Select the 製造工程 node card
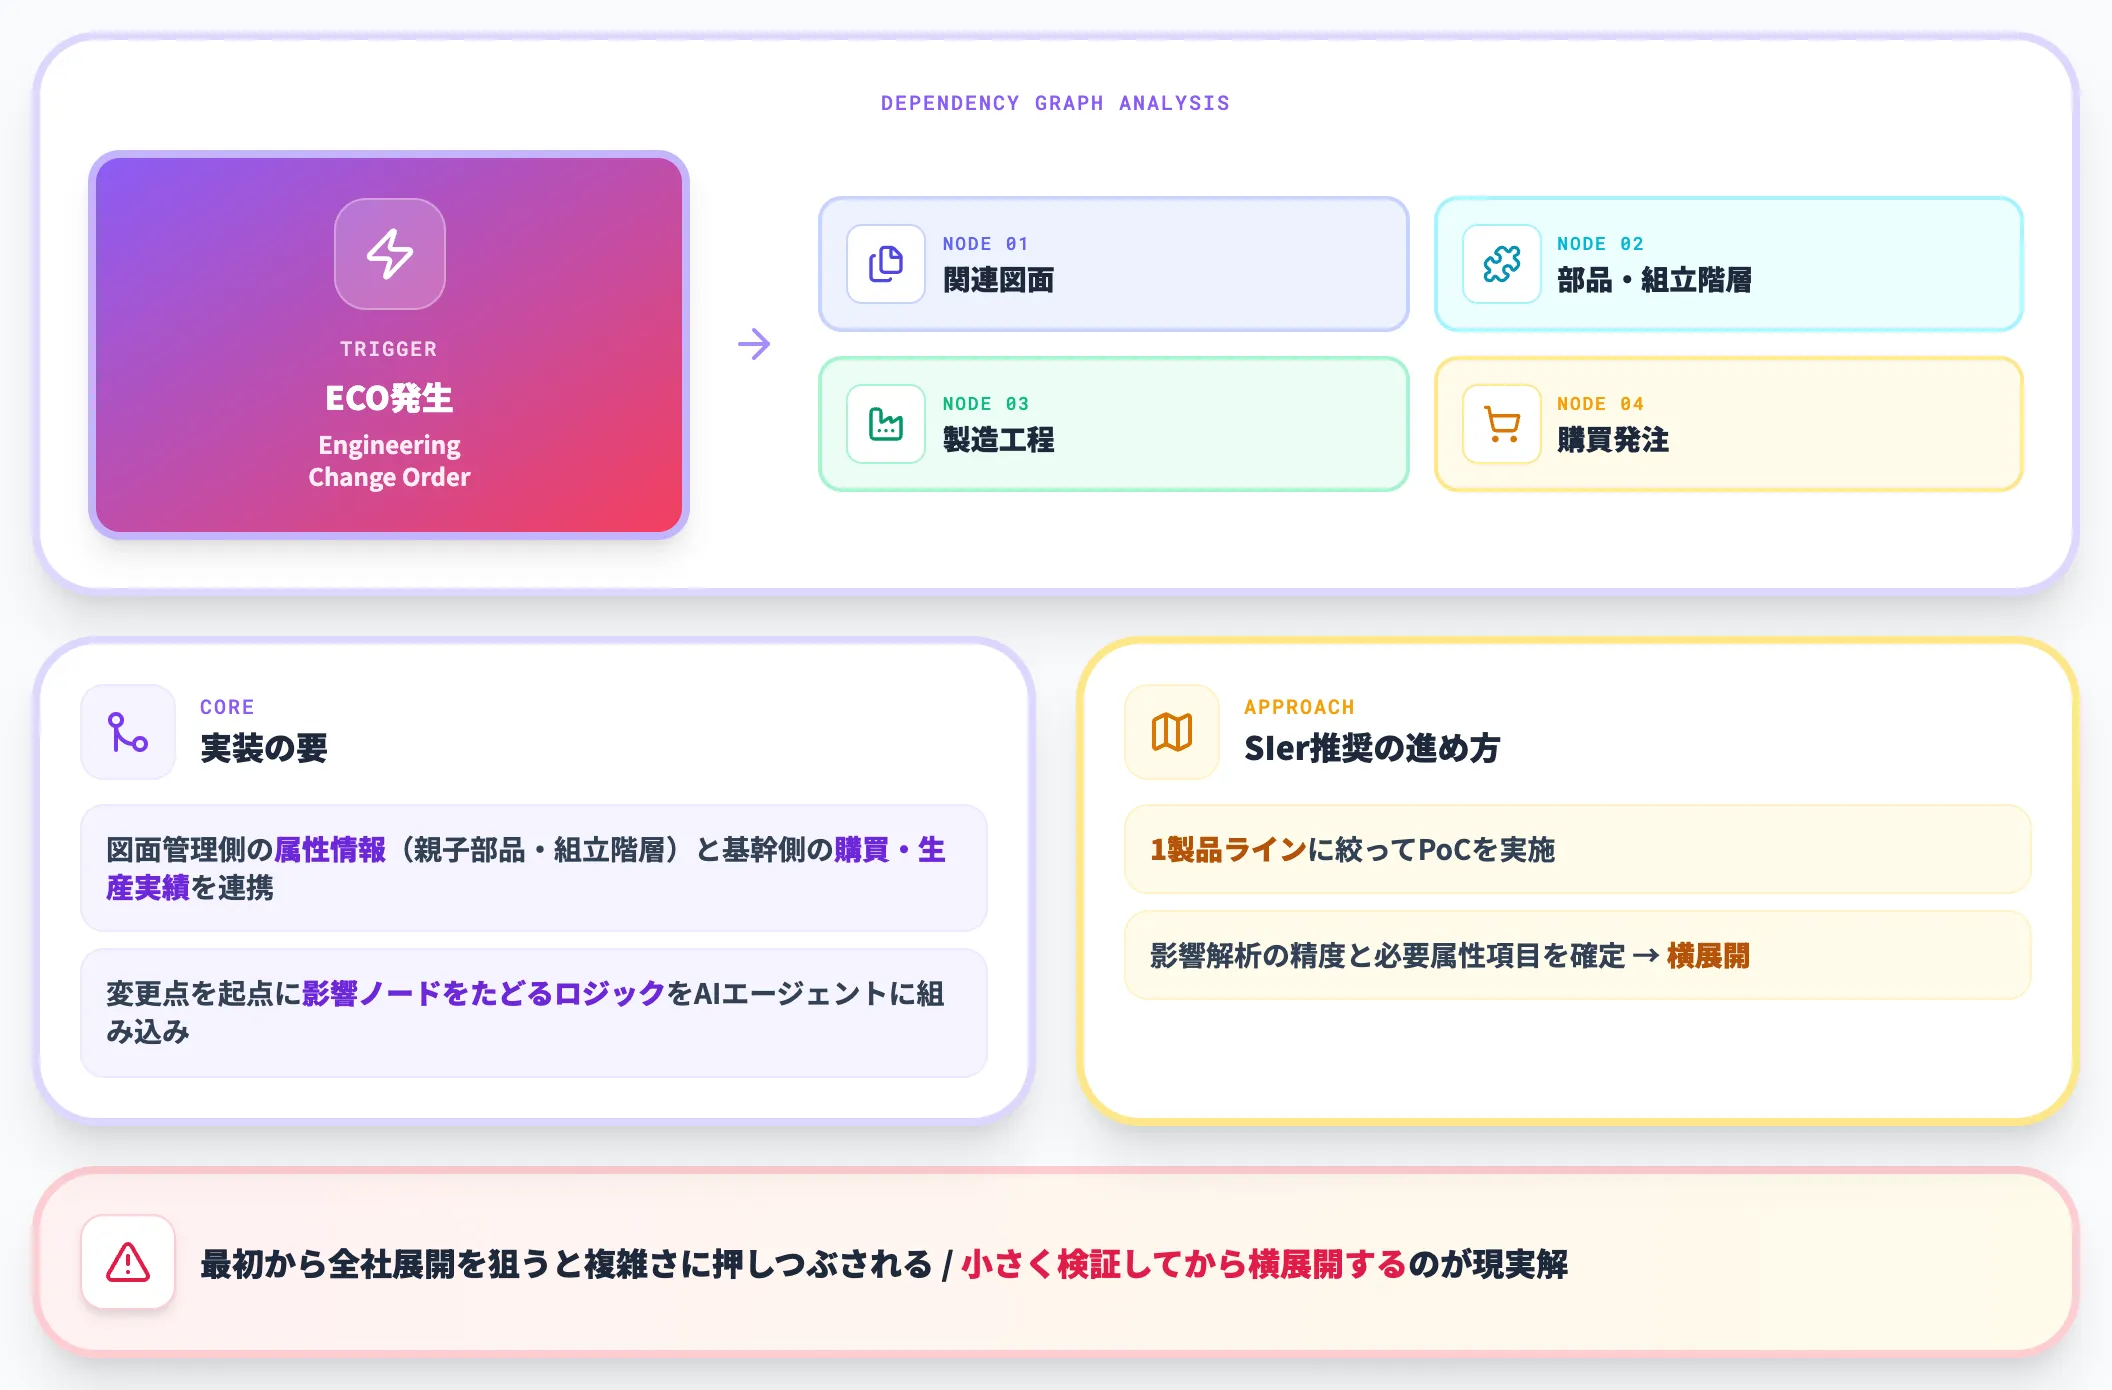The image size is (2112, 1390). tap(1114, 424)
